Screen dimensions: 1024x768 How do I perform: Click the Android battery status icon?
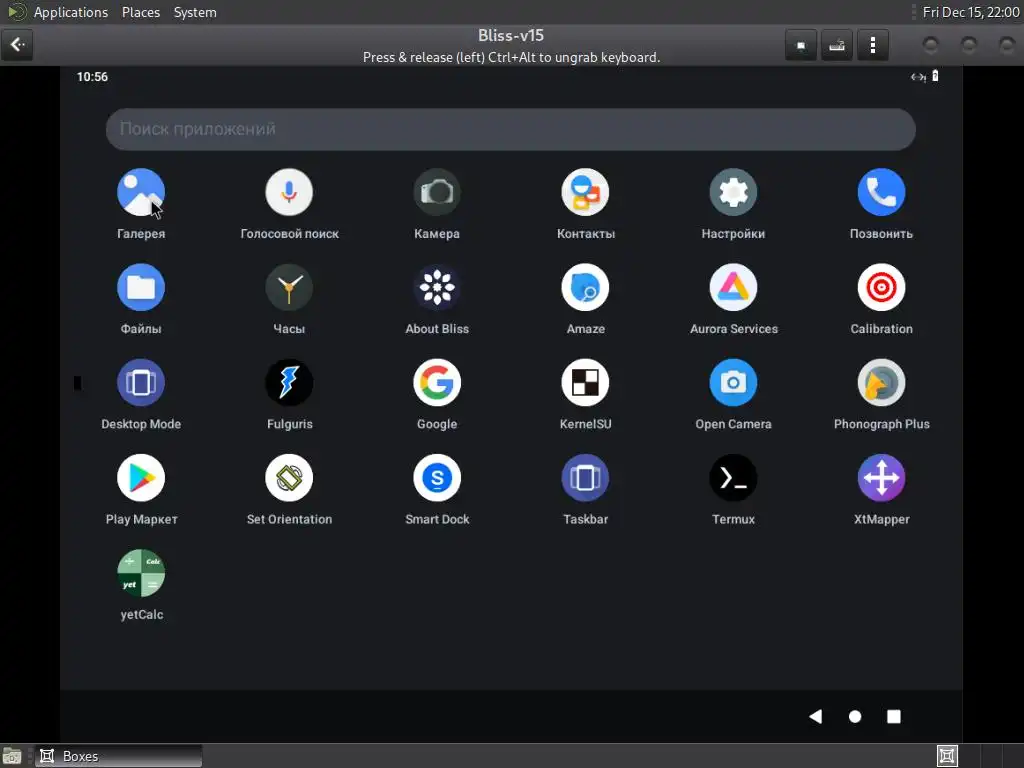pos(935,76)
